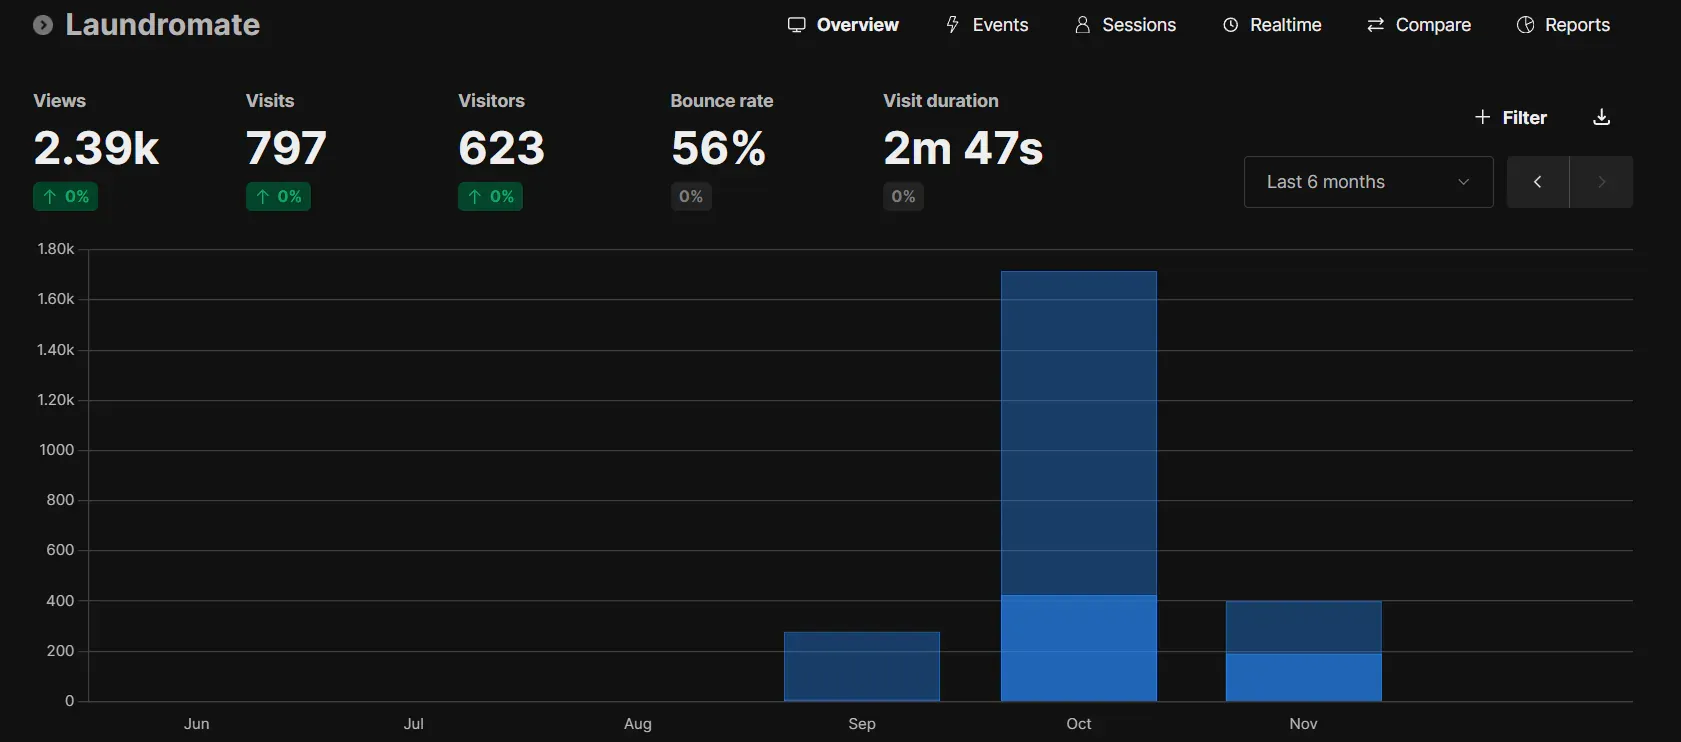Select the November bar in chart
Viewport: 1681px width, 742px height.
tap(1303, 651)
